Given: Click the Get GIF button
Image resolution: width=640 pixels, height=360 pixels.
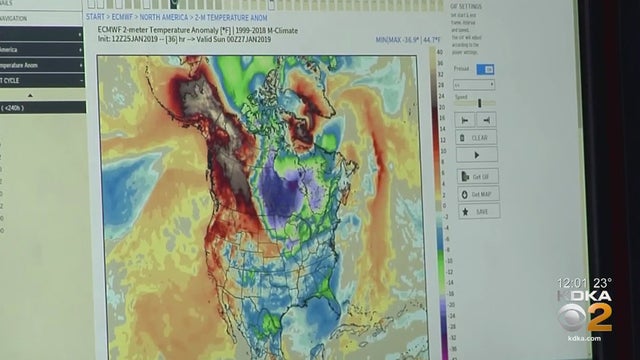Looking at the screenshot, I should (478, 176).
